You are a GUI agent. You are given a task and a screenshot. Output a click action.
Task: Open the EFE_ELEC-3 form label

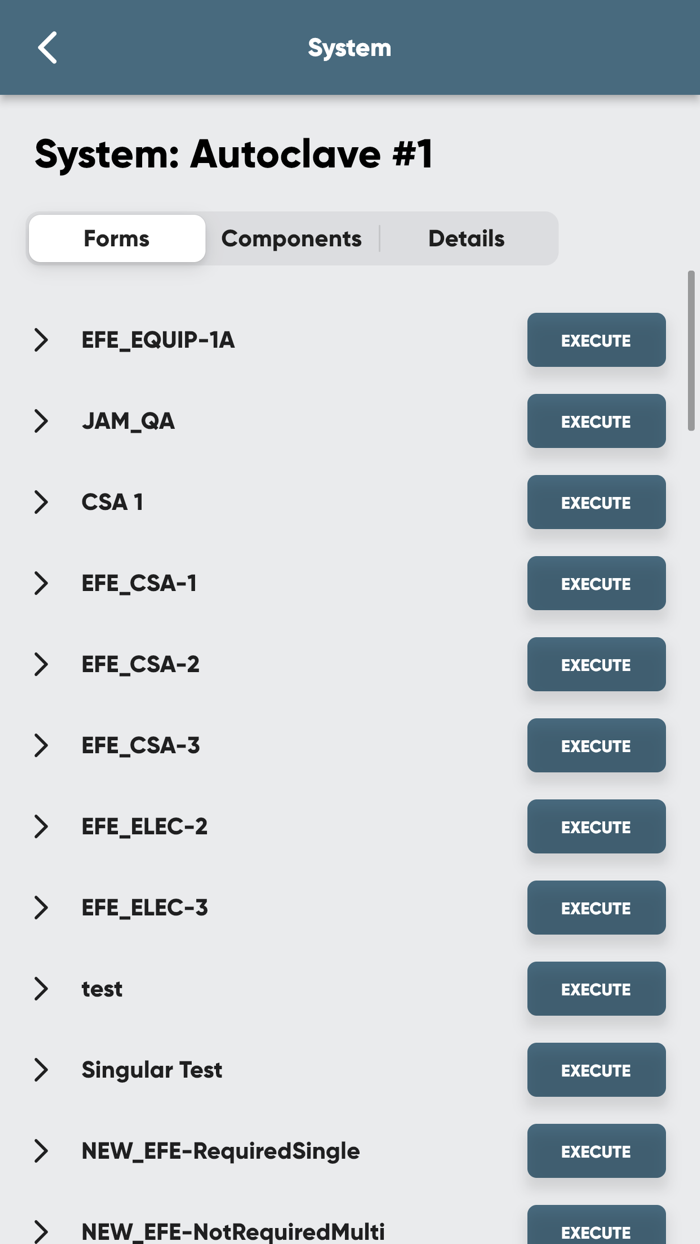pos(145,907)
